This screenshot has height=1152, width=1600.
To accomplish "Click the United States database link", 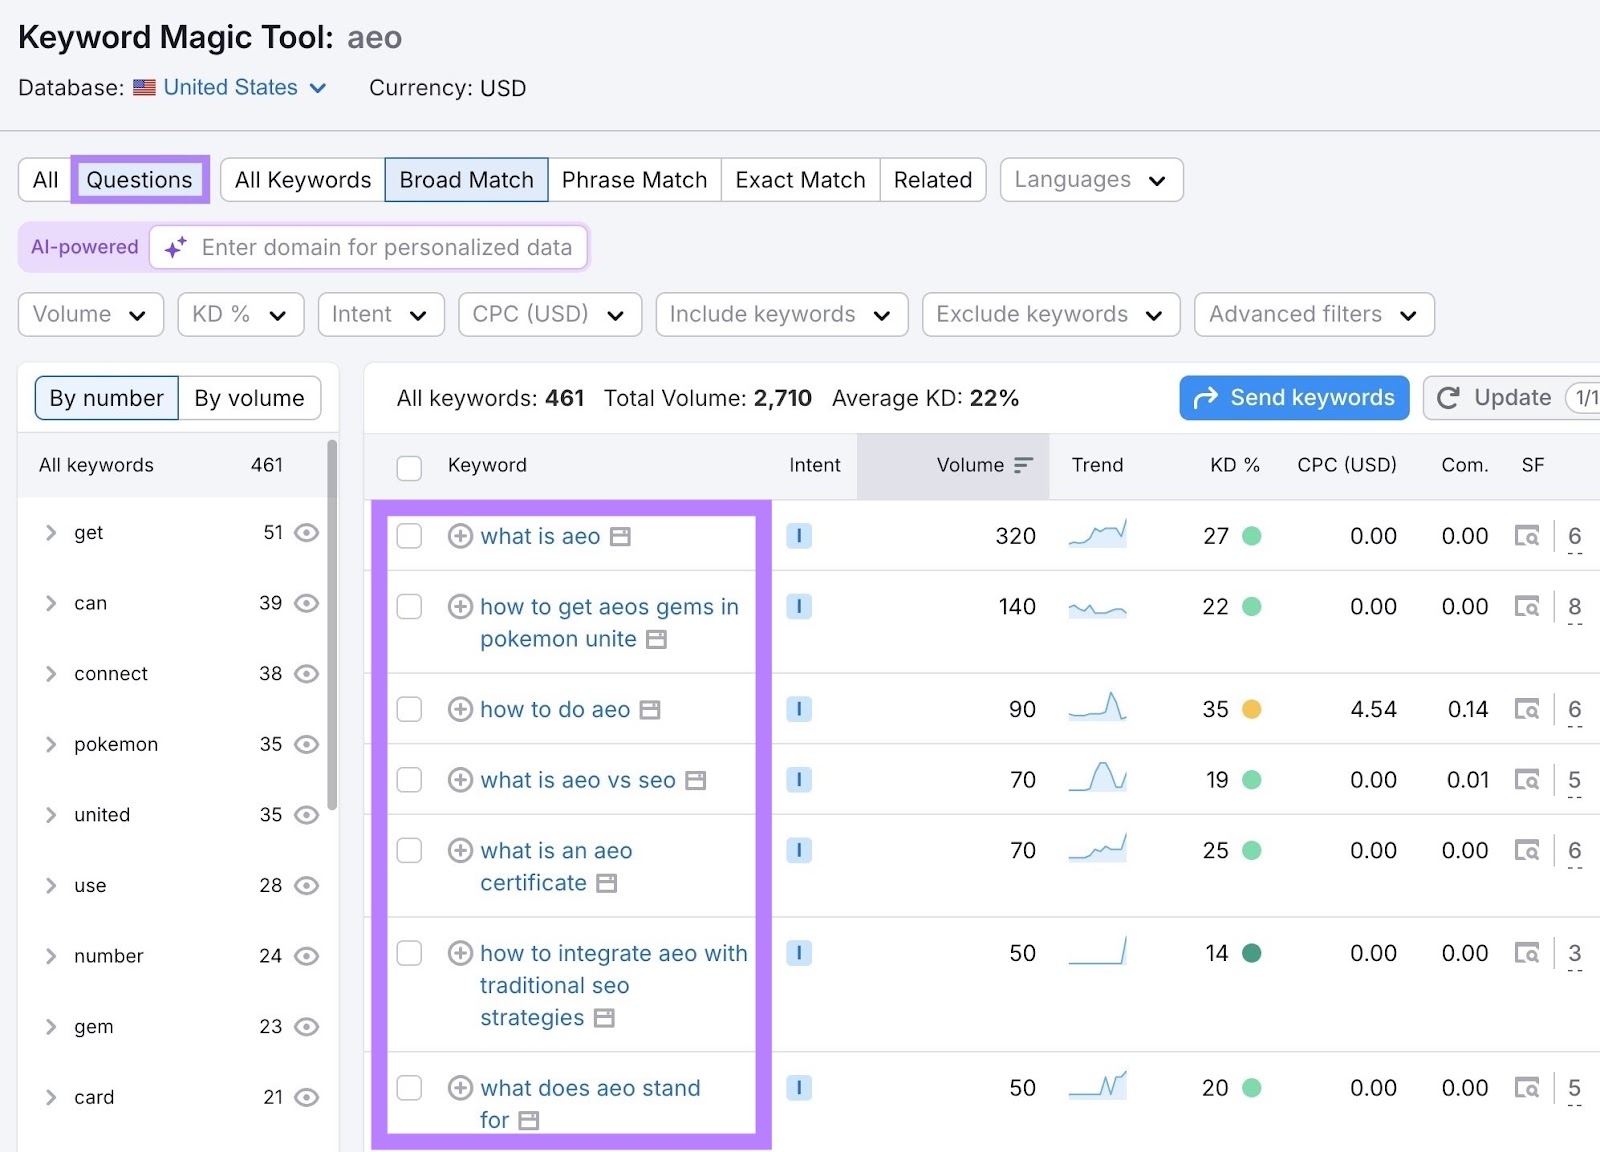I will [x=229, y=88].
